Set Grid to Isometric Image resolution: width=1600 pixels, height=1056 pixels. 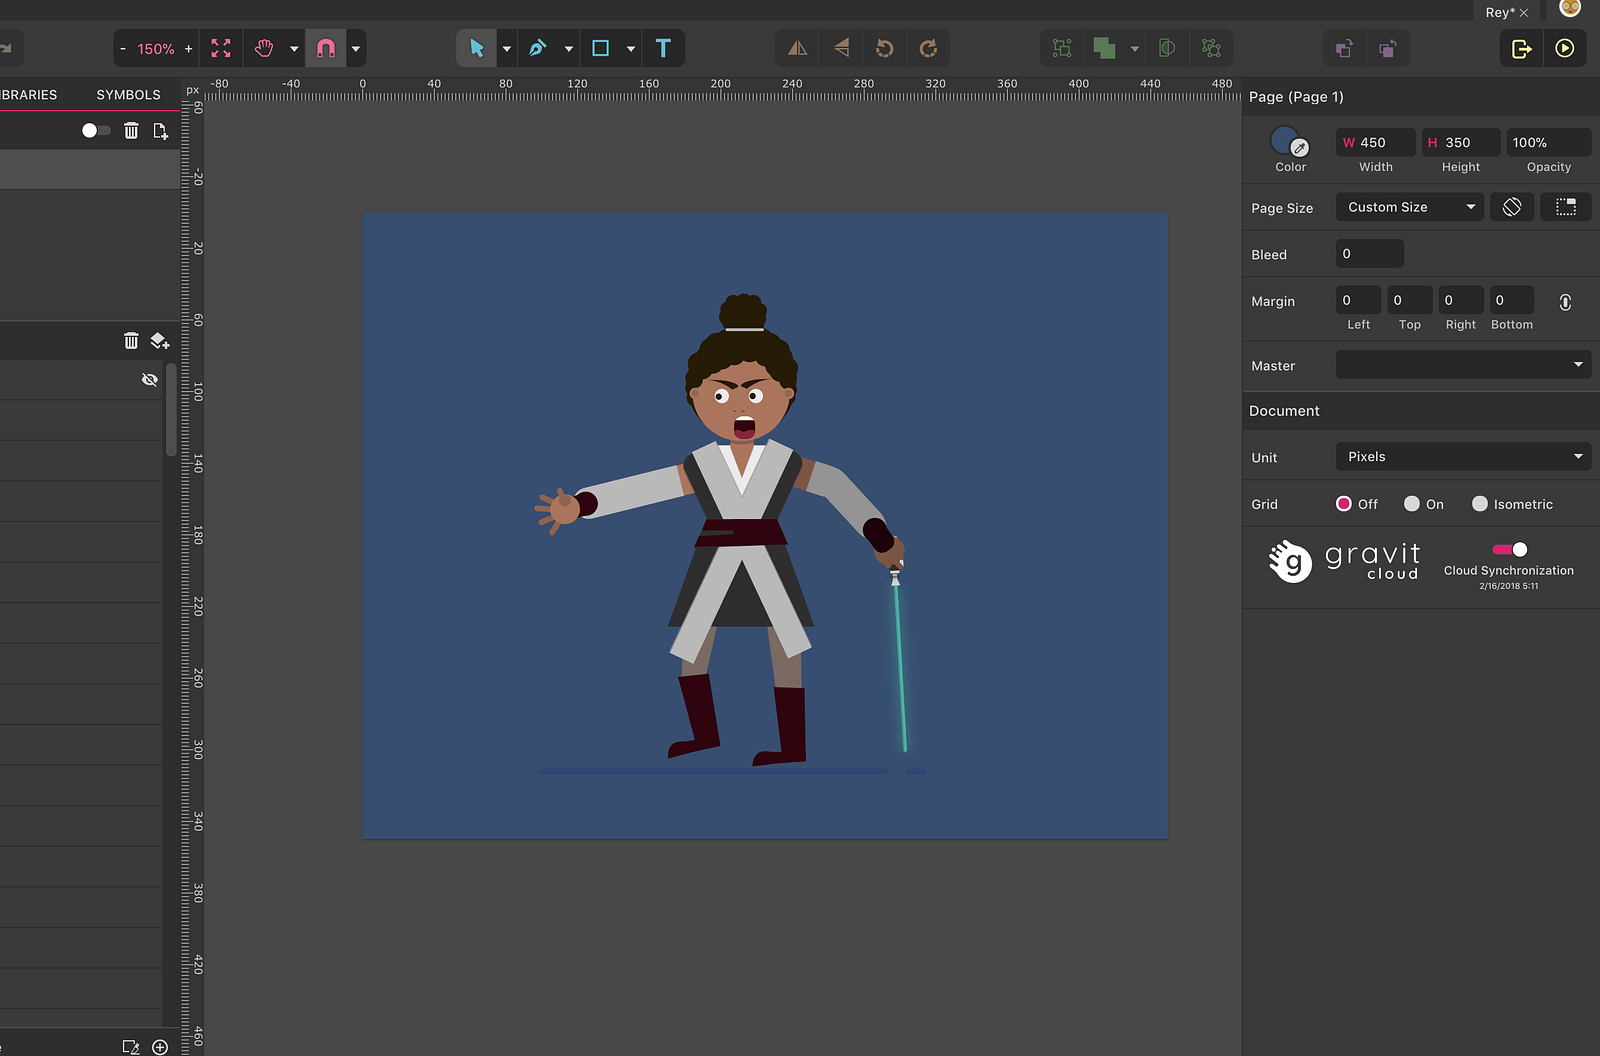(x=1480, y=504)
